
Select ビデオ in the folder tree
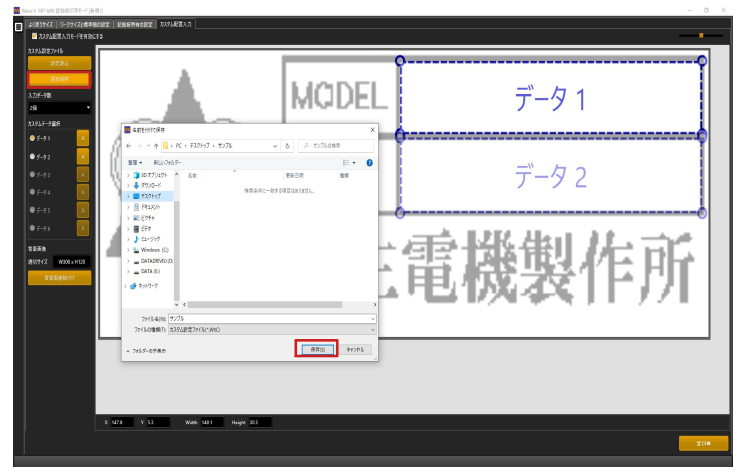tap(142, 229)
